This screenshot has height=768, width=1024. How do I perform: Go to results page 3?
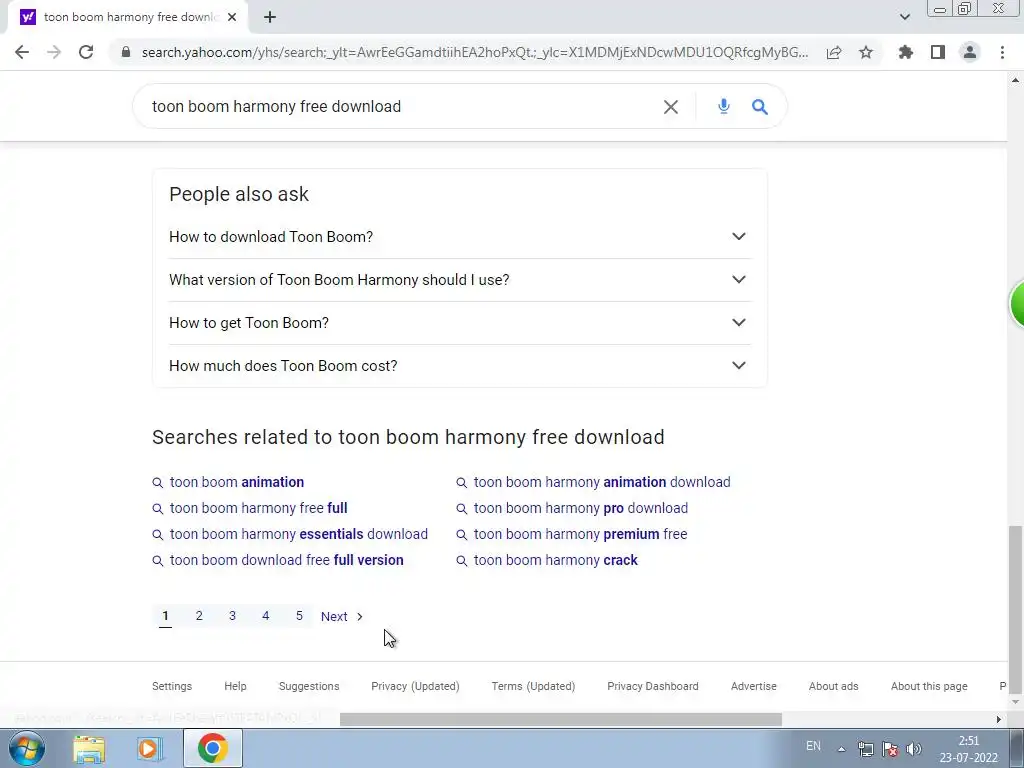[232, 616]
